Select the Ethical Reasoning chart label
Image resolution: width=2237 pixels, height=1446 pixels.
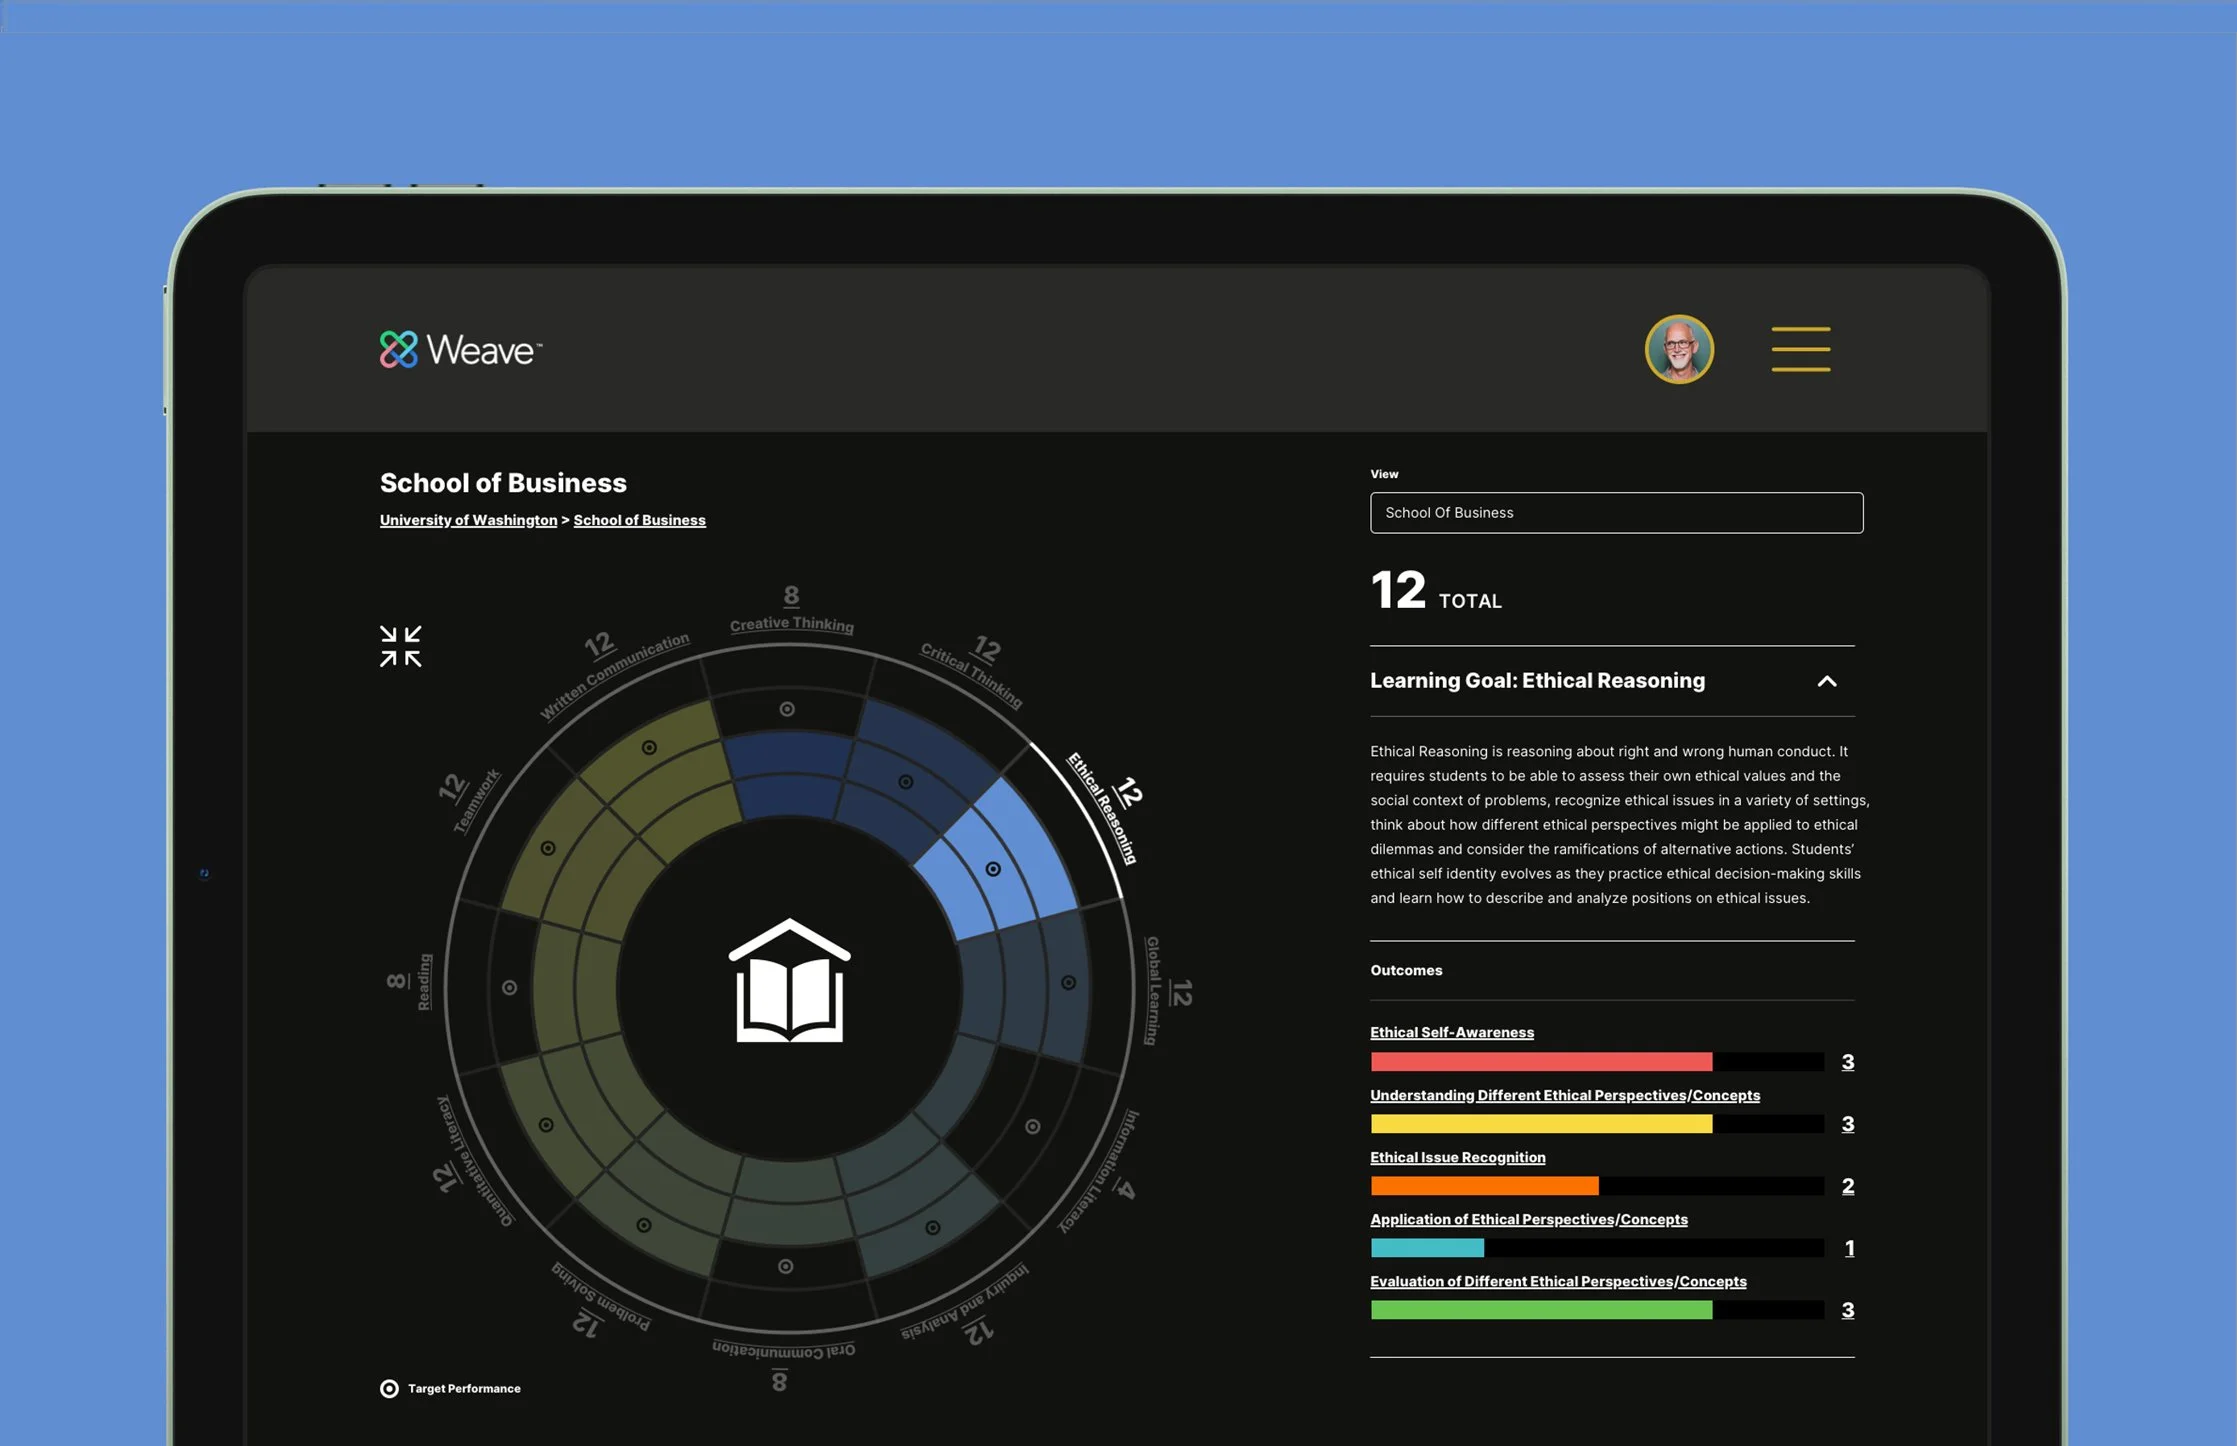coord(1102,808)
